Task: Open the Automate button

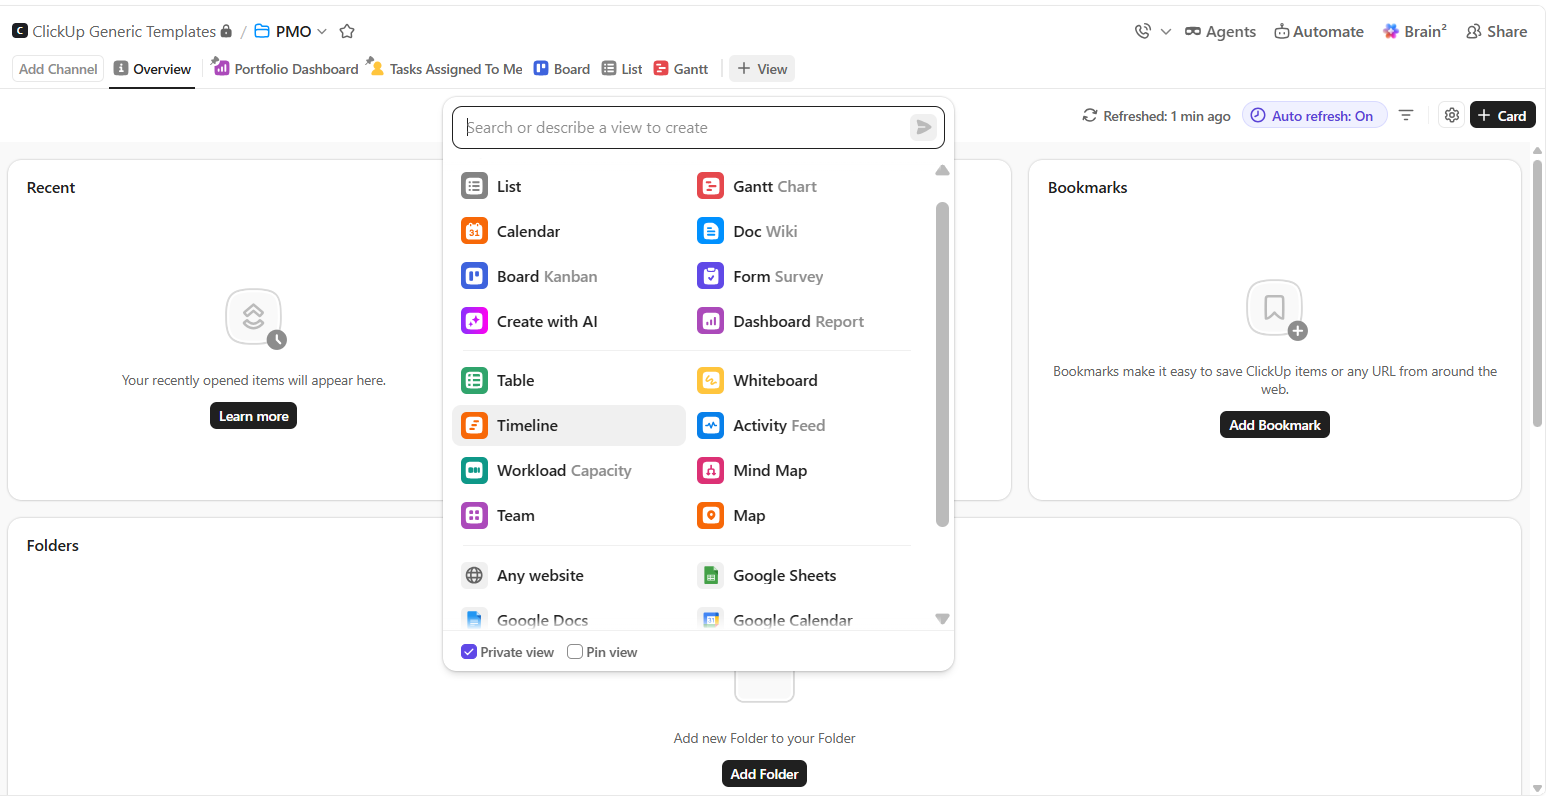Action: [x=1318, y=31]
